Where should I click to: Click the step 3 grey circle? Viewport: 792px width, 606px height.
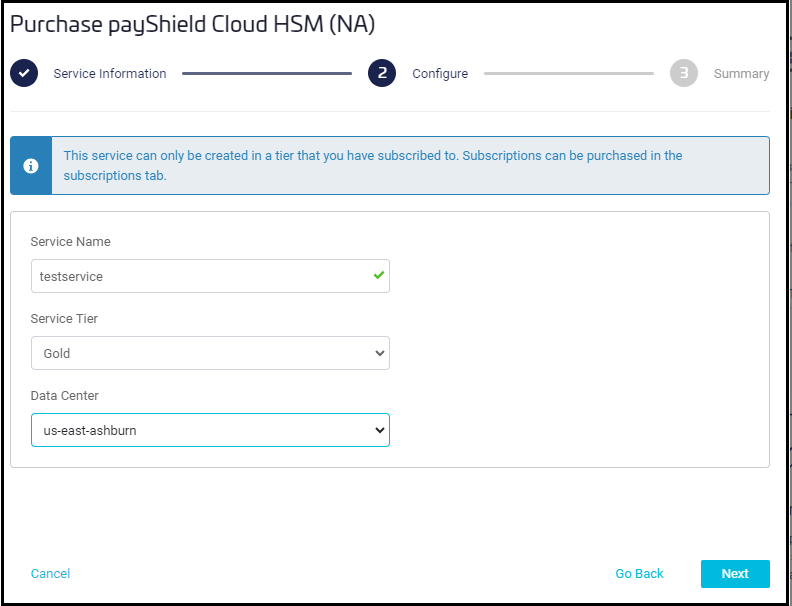pos(684,73)
